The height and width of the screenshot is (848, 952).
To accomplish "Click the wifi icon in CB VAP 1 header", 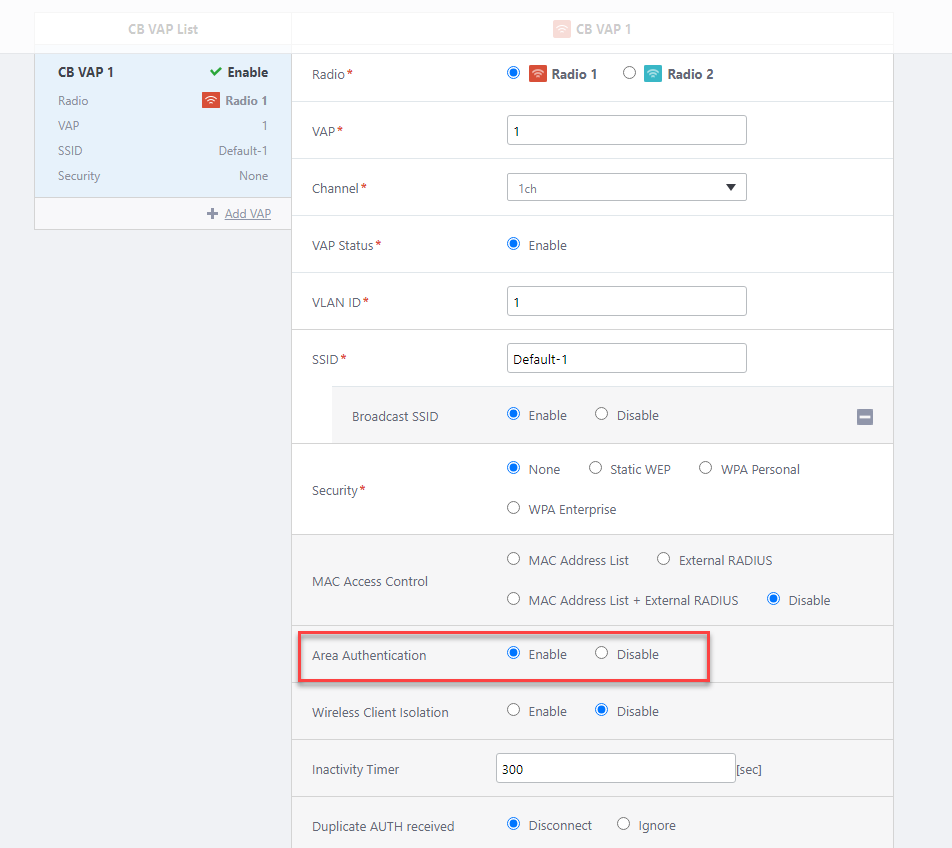I will click(x=562, y=30).
